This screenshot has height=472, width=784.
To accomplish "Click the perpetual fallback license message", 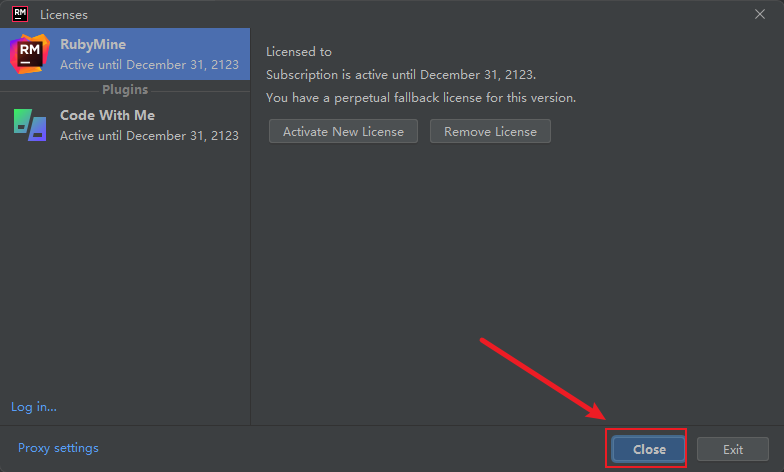I will tap(421, 98).
